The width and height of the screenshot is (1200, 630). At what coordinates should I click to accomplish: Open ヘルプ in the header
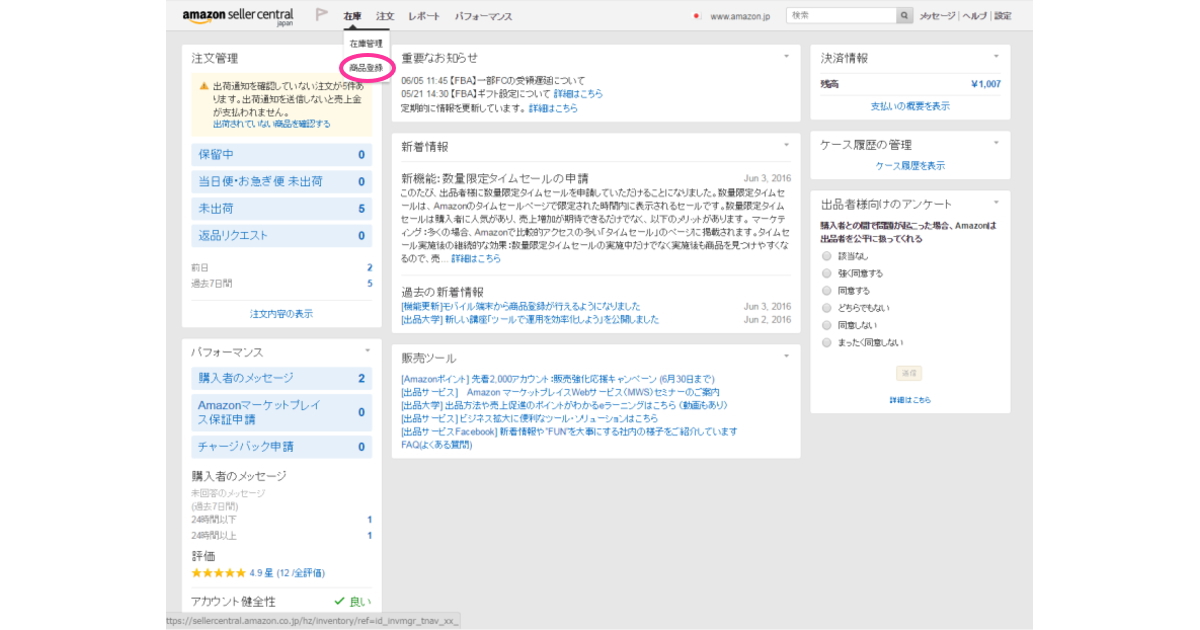pyautogui.click(x=975, y=16)
